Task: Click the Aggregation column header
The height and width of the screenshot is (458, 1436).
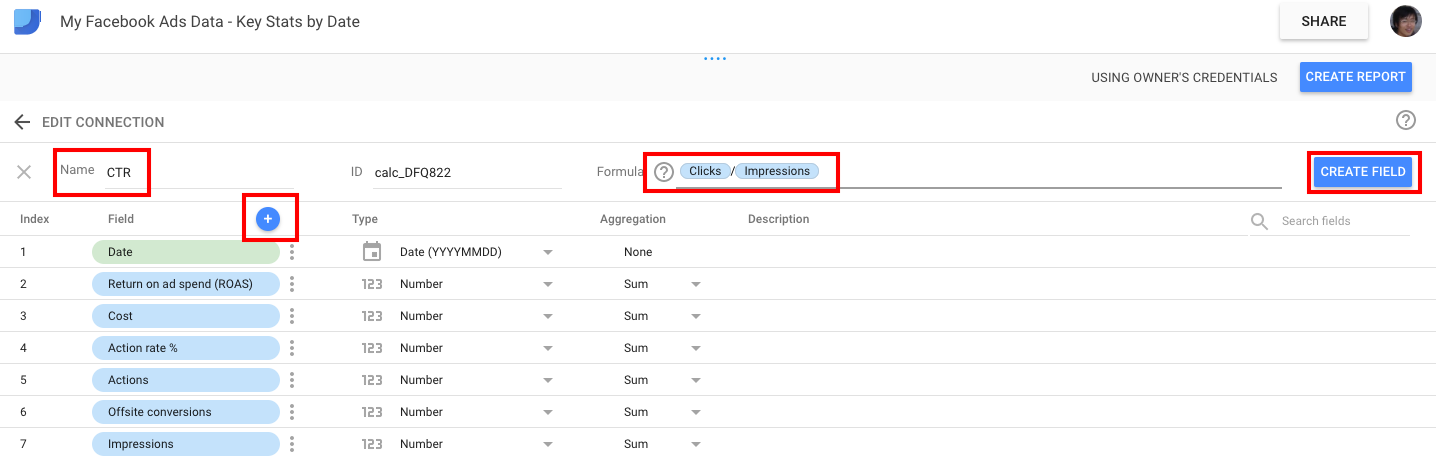Action: (x=633, y=219)
